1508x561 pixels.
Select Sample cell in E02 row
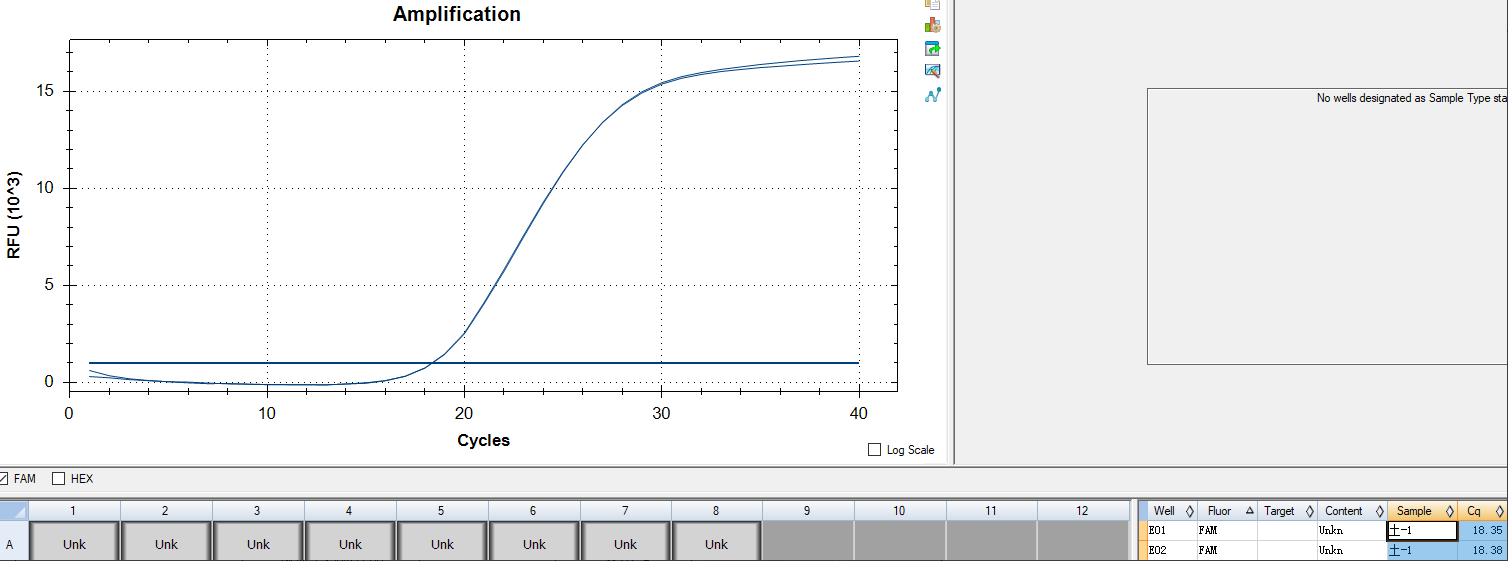1422,550
